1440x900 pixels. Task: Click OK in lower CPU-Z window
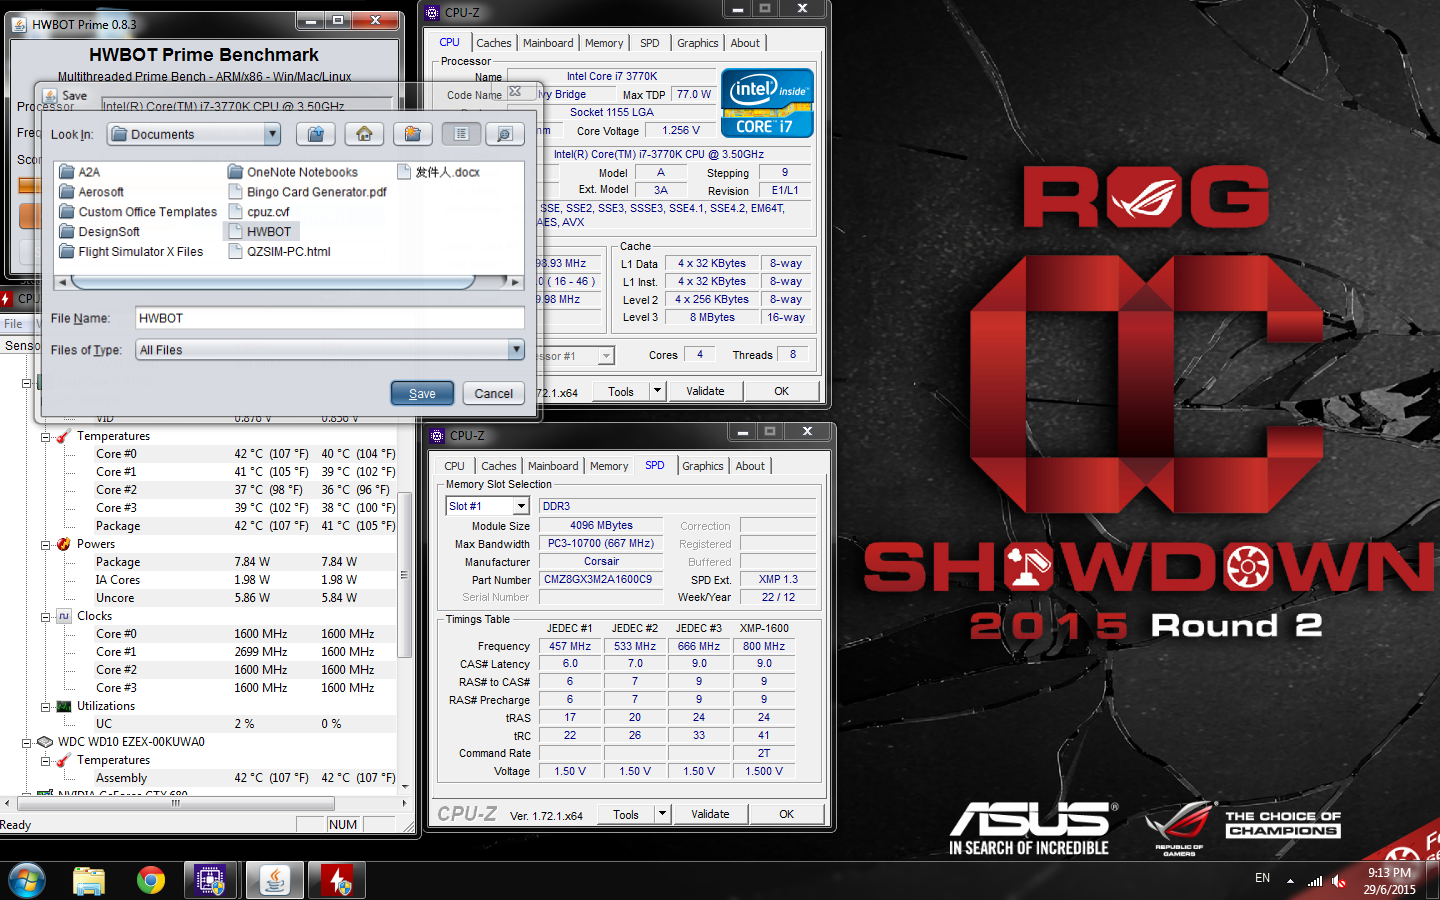point(786,814)
